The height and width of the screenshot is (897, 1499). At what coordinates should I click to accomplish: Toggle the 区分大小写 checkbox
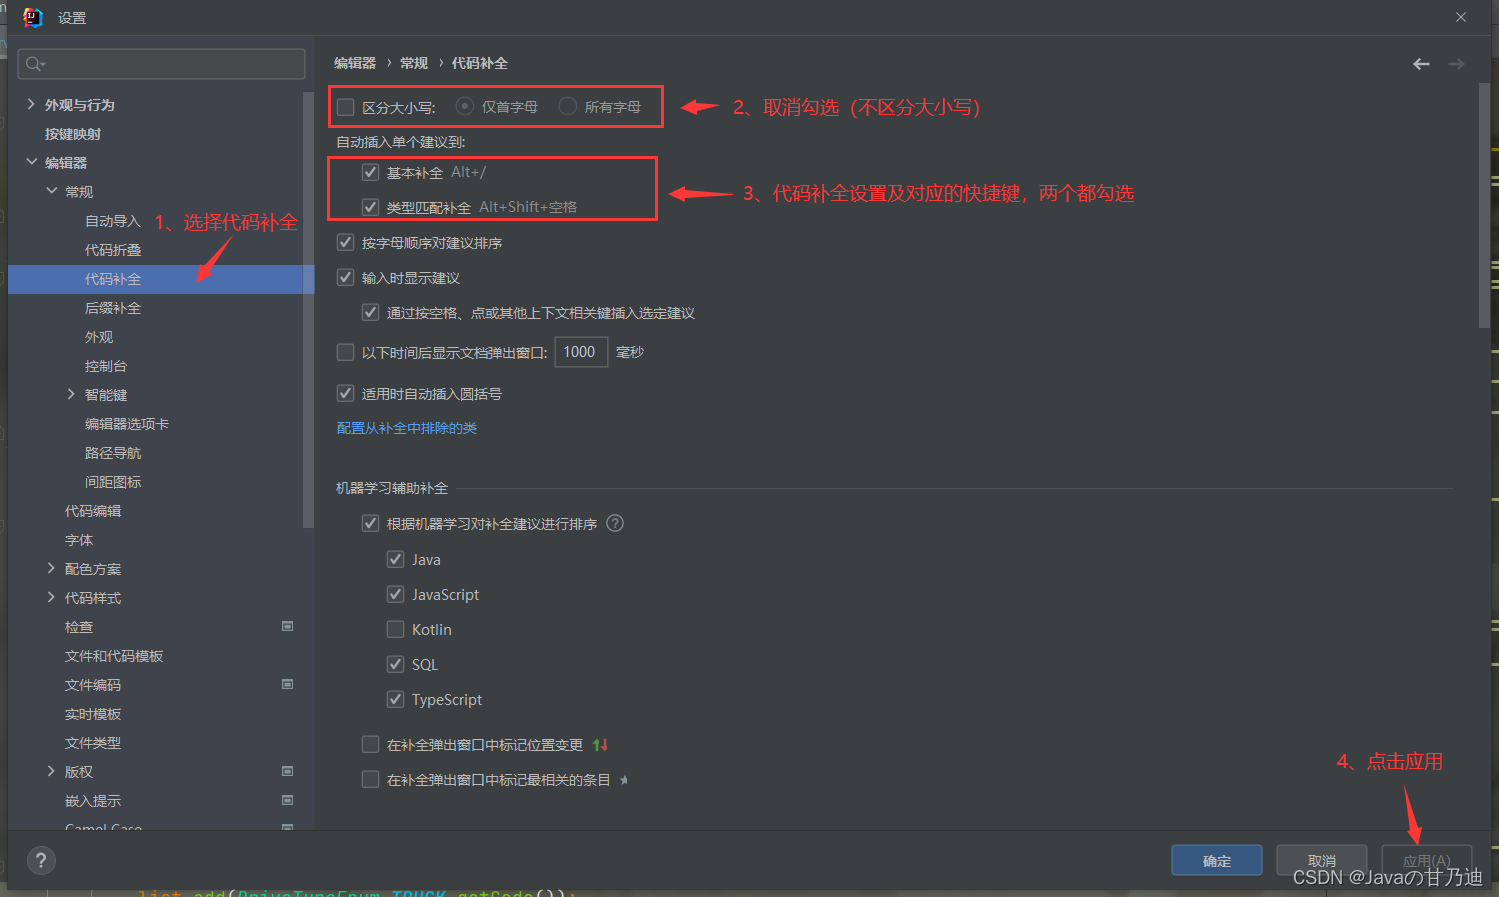(346, 107)
